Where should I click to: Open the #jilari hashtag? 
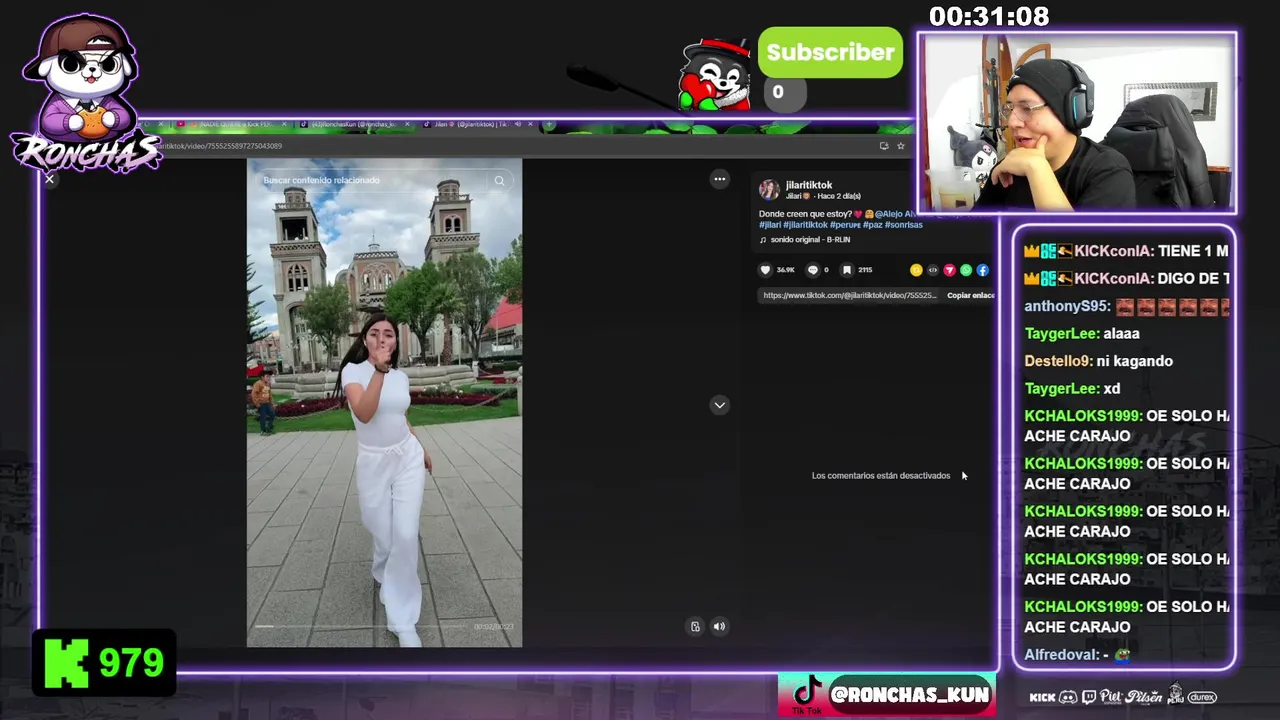pyautogui.click(x=770, y=225)
